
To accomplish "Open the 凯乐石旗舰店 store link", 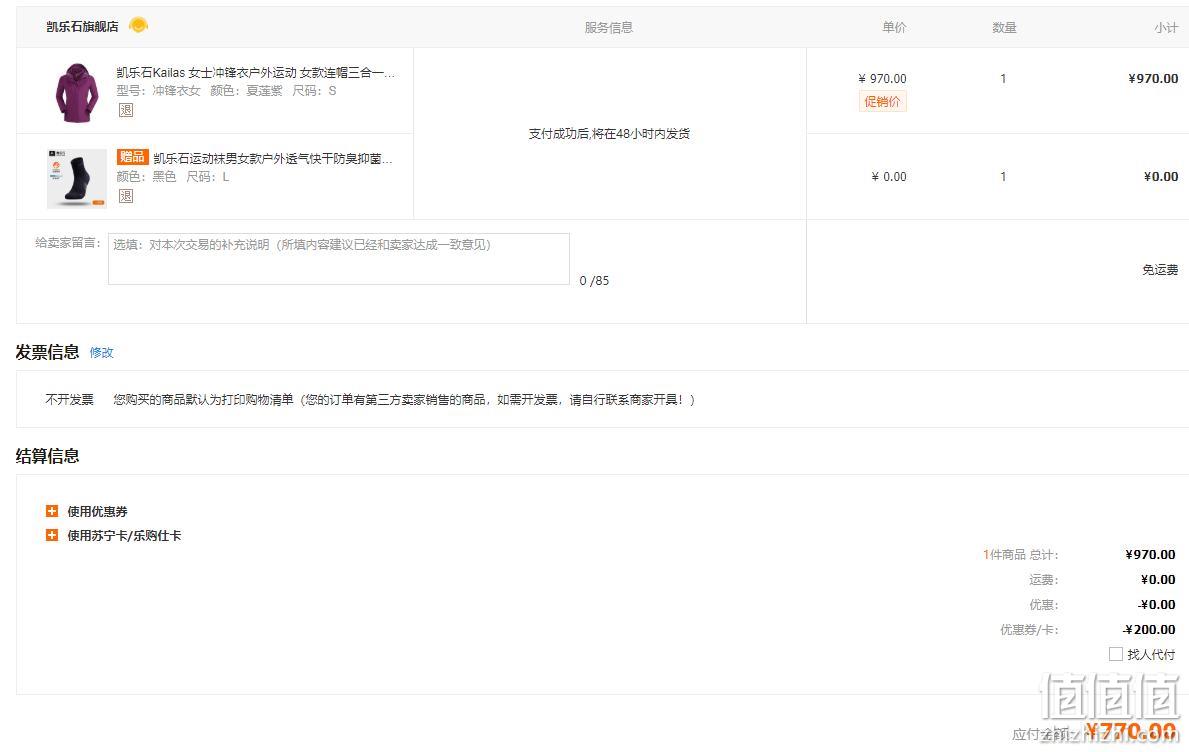I will click(x=82, y=27).
